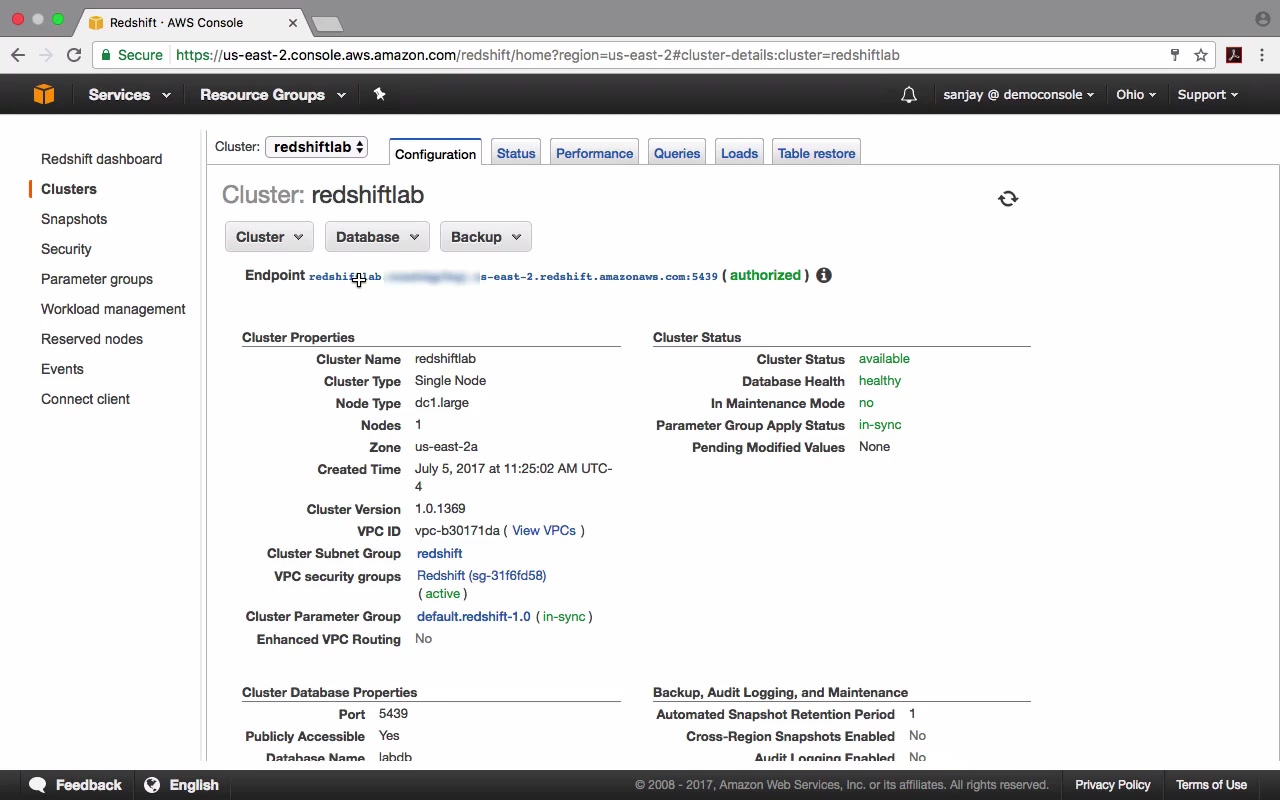
Task: Click the View VPCs link
Action: pyautogui.click(x=544, y=531)
